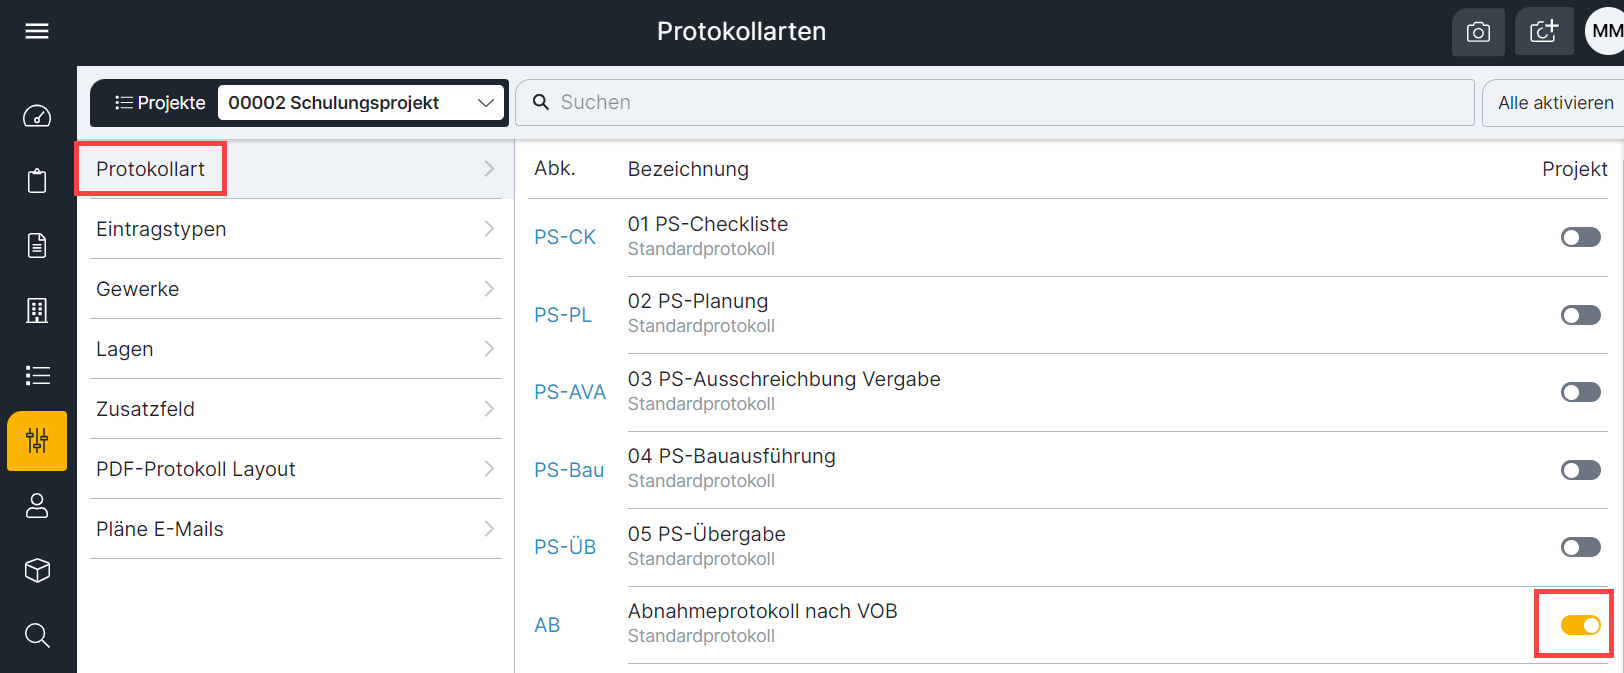The image size is (1624, 673).
Task: Turn on the 04 PS-Bauausführung toggle
Action: coord(1580,470)
